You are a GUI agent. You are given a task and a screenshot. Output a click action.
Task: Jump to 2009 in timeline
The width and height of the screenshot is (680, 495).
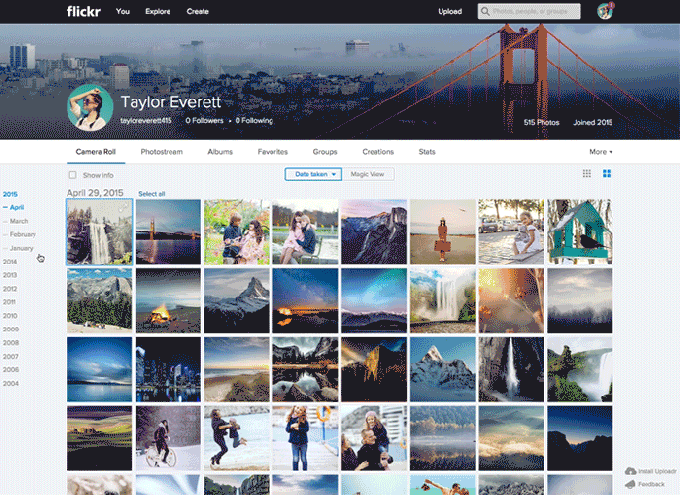(x=10, y=329)
